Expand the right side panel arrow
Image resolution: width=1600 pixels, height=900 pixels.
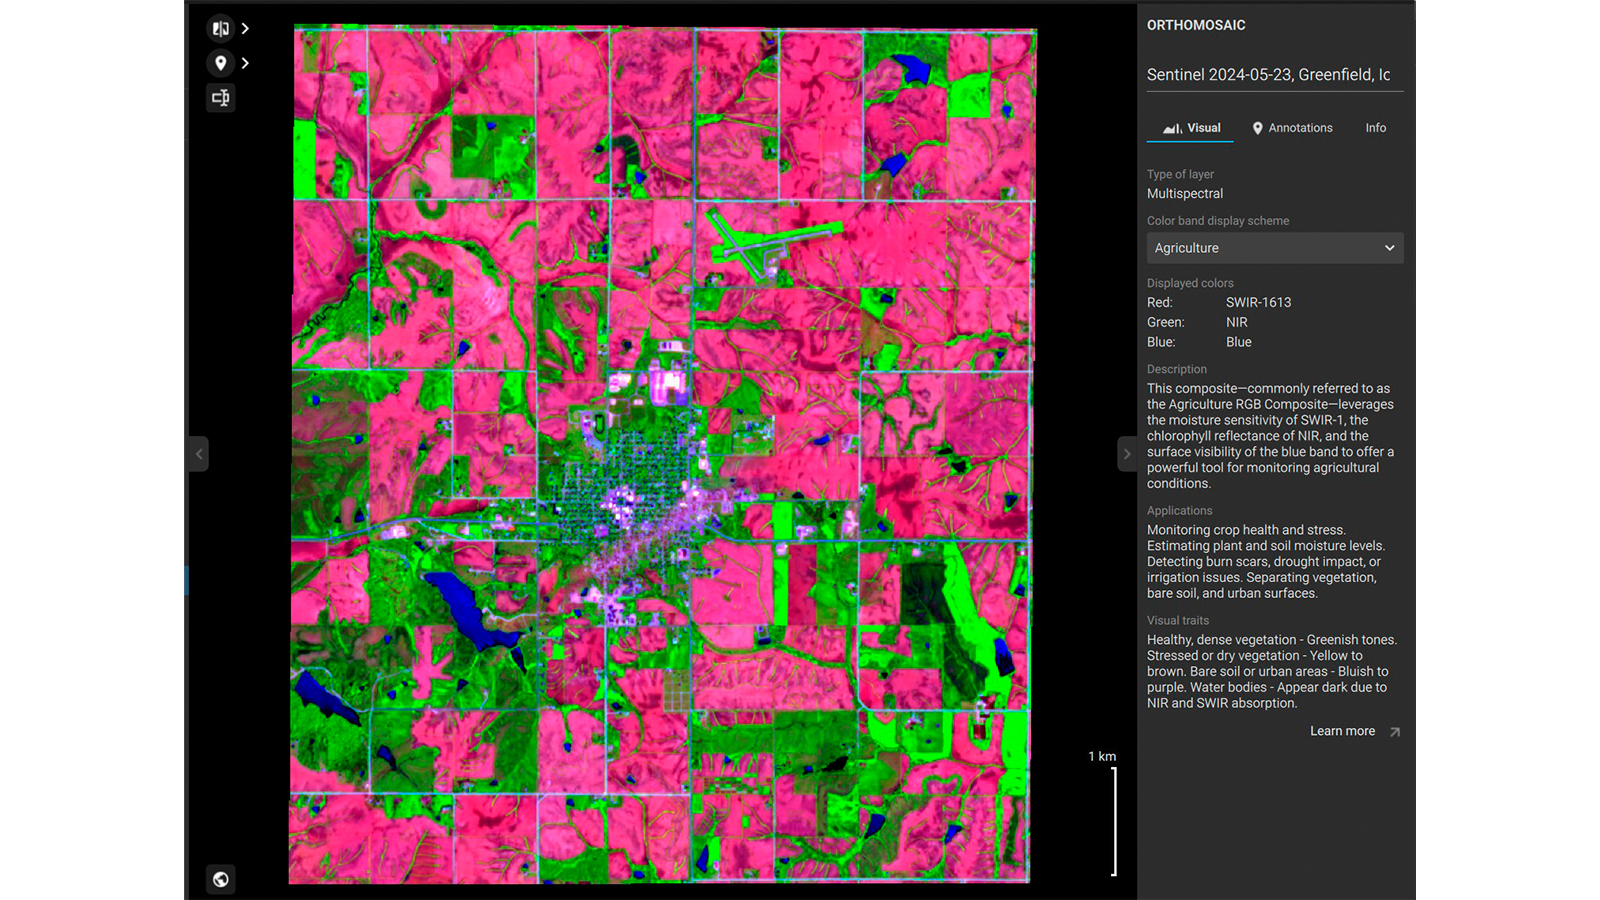coord(1127,453)
